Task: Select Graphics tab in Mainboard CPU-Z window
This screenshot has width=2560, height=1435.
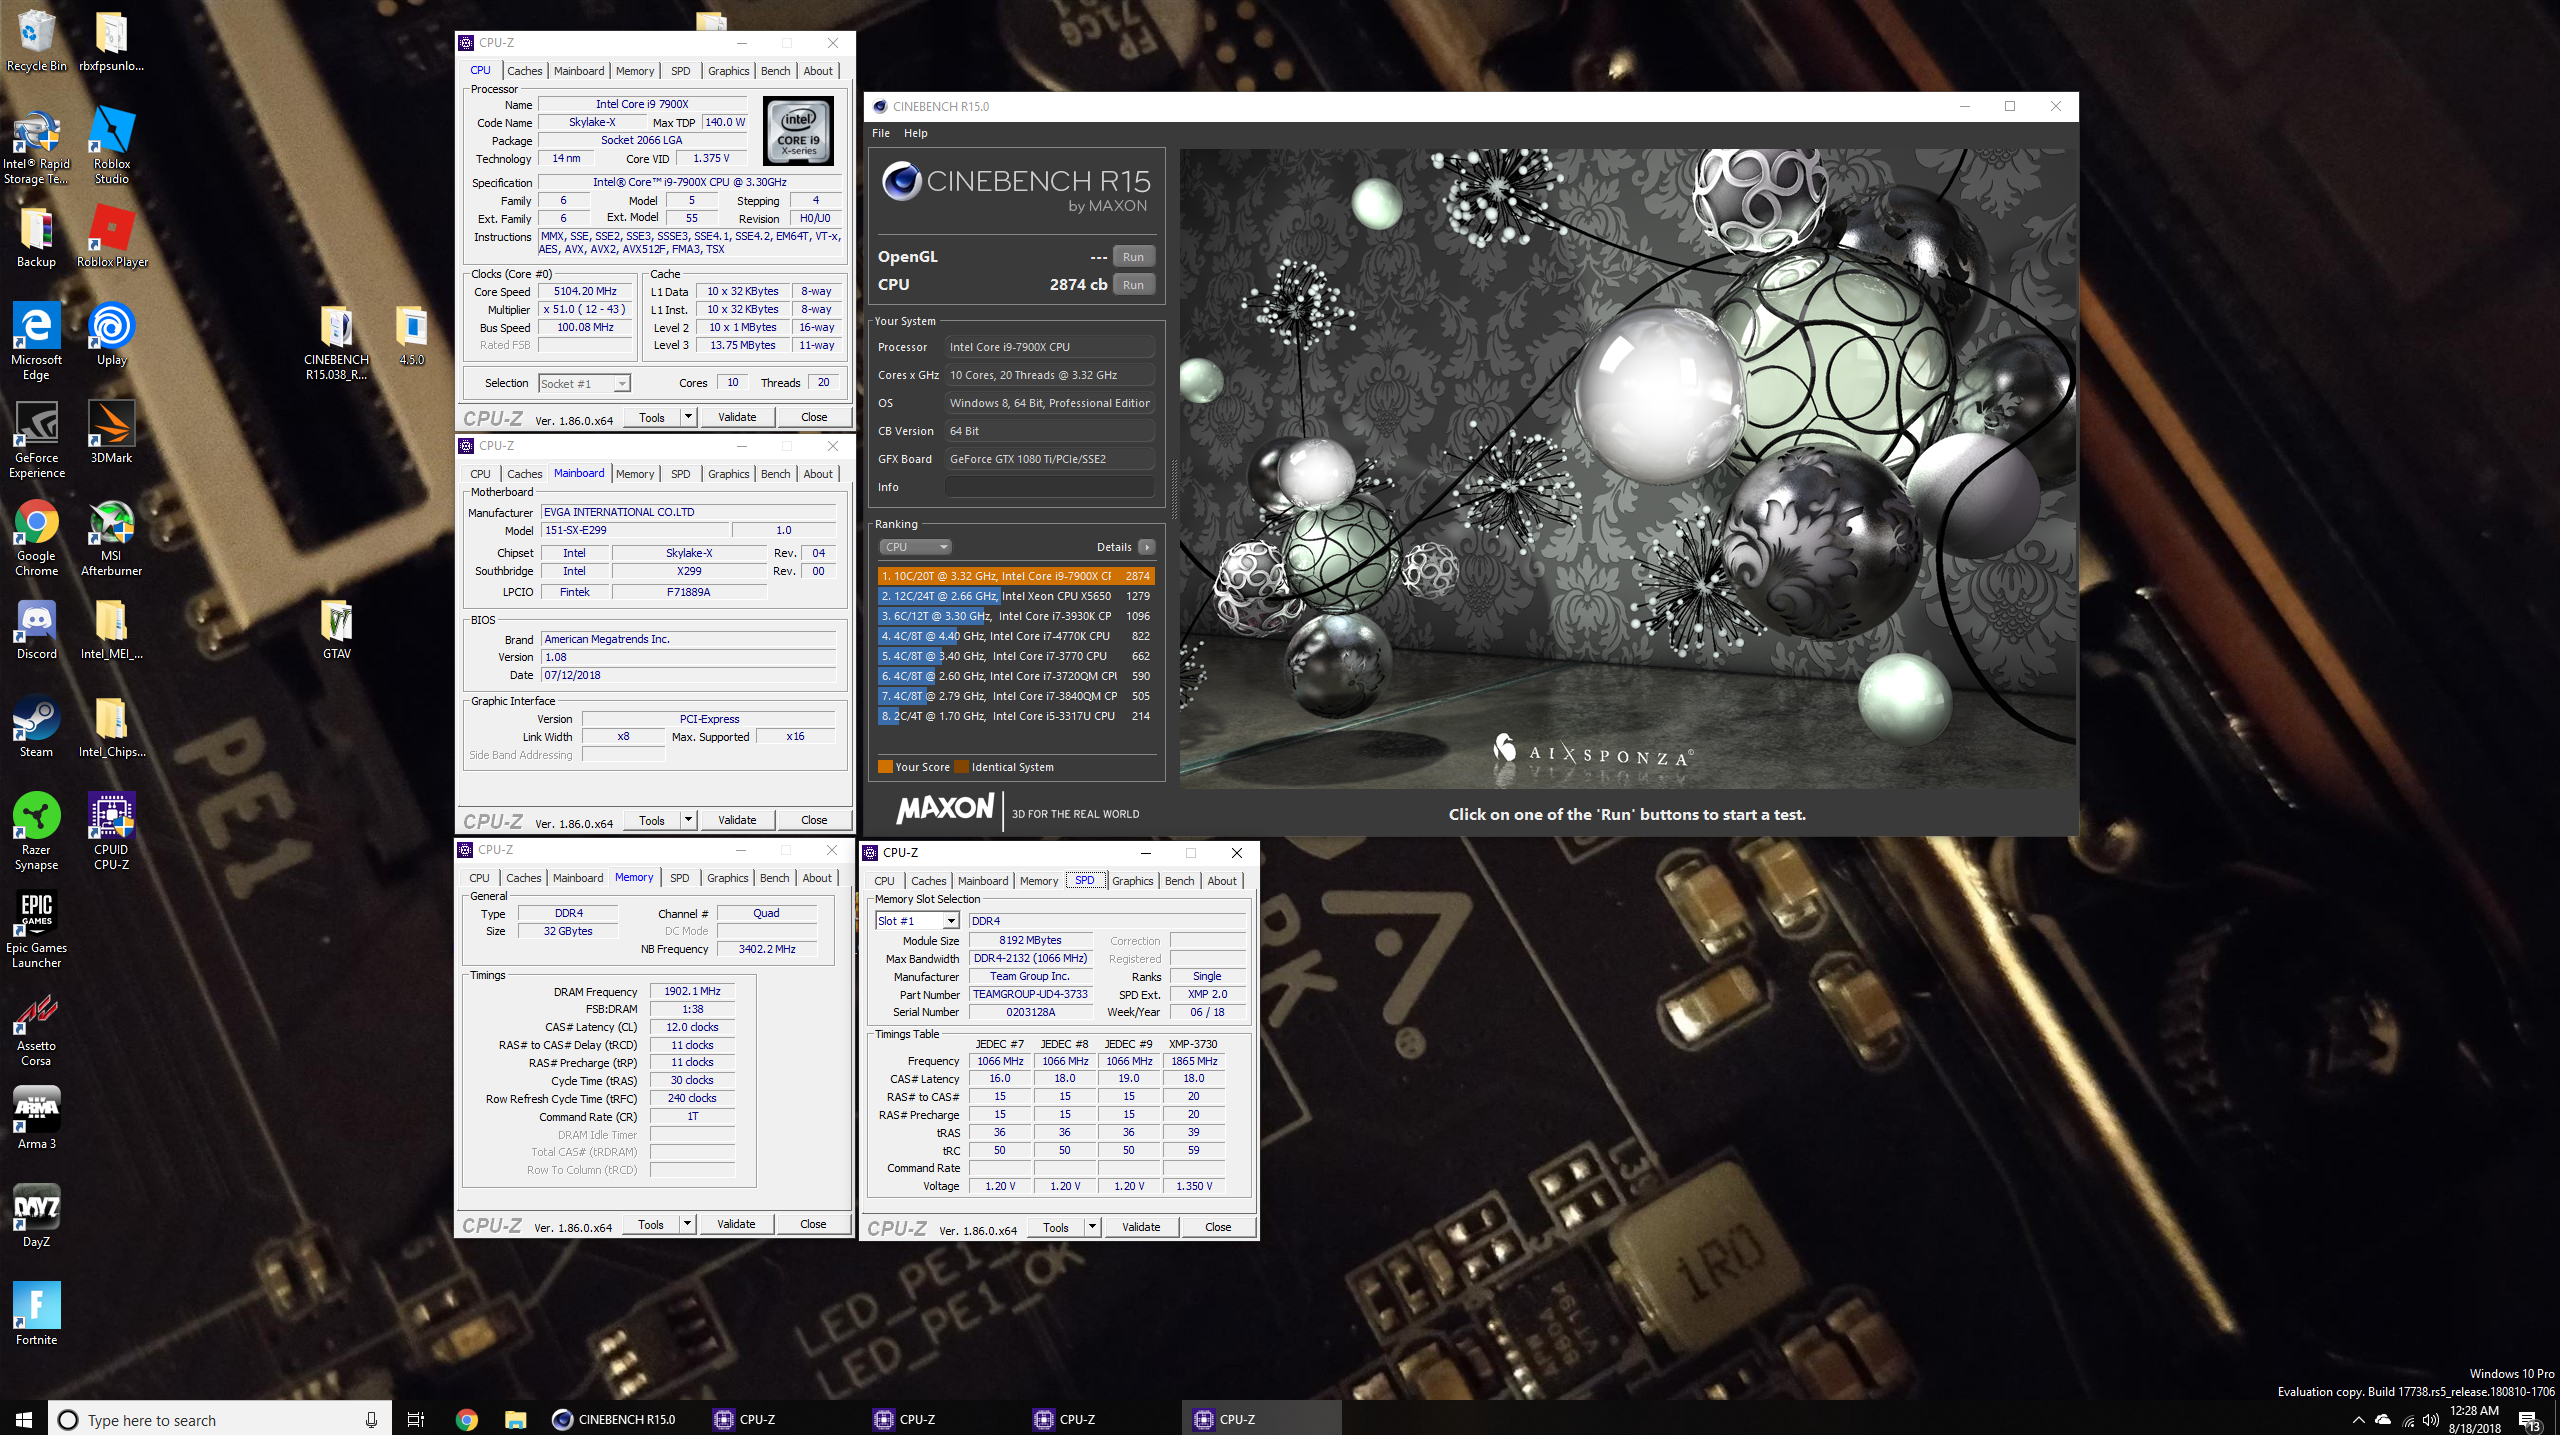Action: [728, 474]
